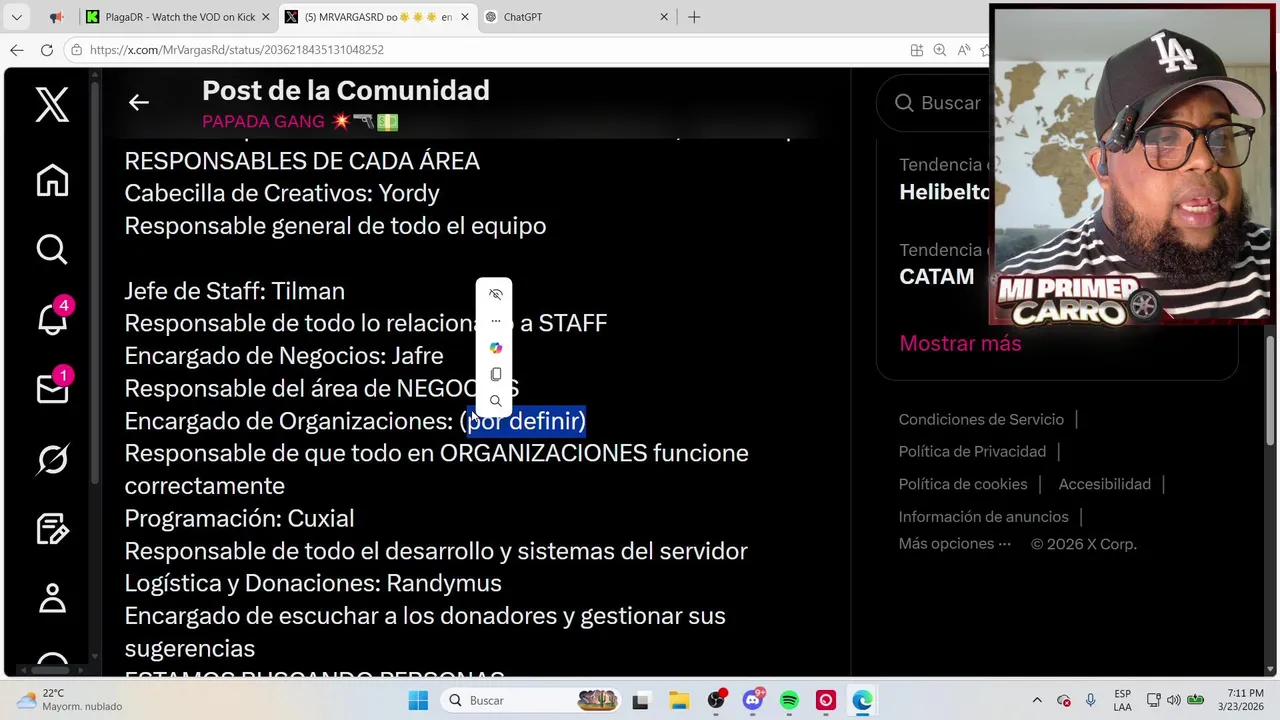Open the Profile person icon in sidebar

(52, 598)
